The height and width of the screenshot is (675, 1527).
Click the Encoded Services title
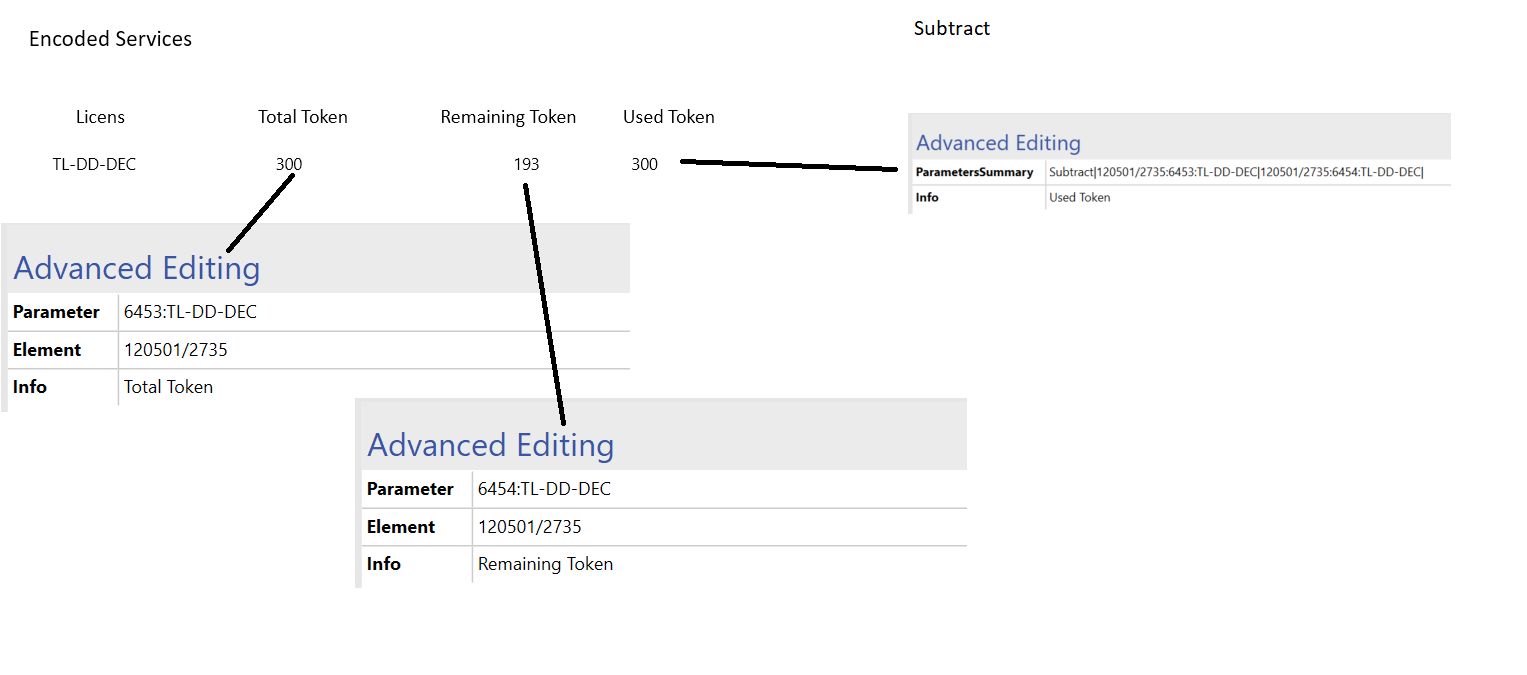110,39
